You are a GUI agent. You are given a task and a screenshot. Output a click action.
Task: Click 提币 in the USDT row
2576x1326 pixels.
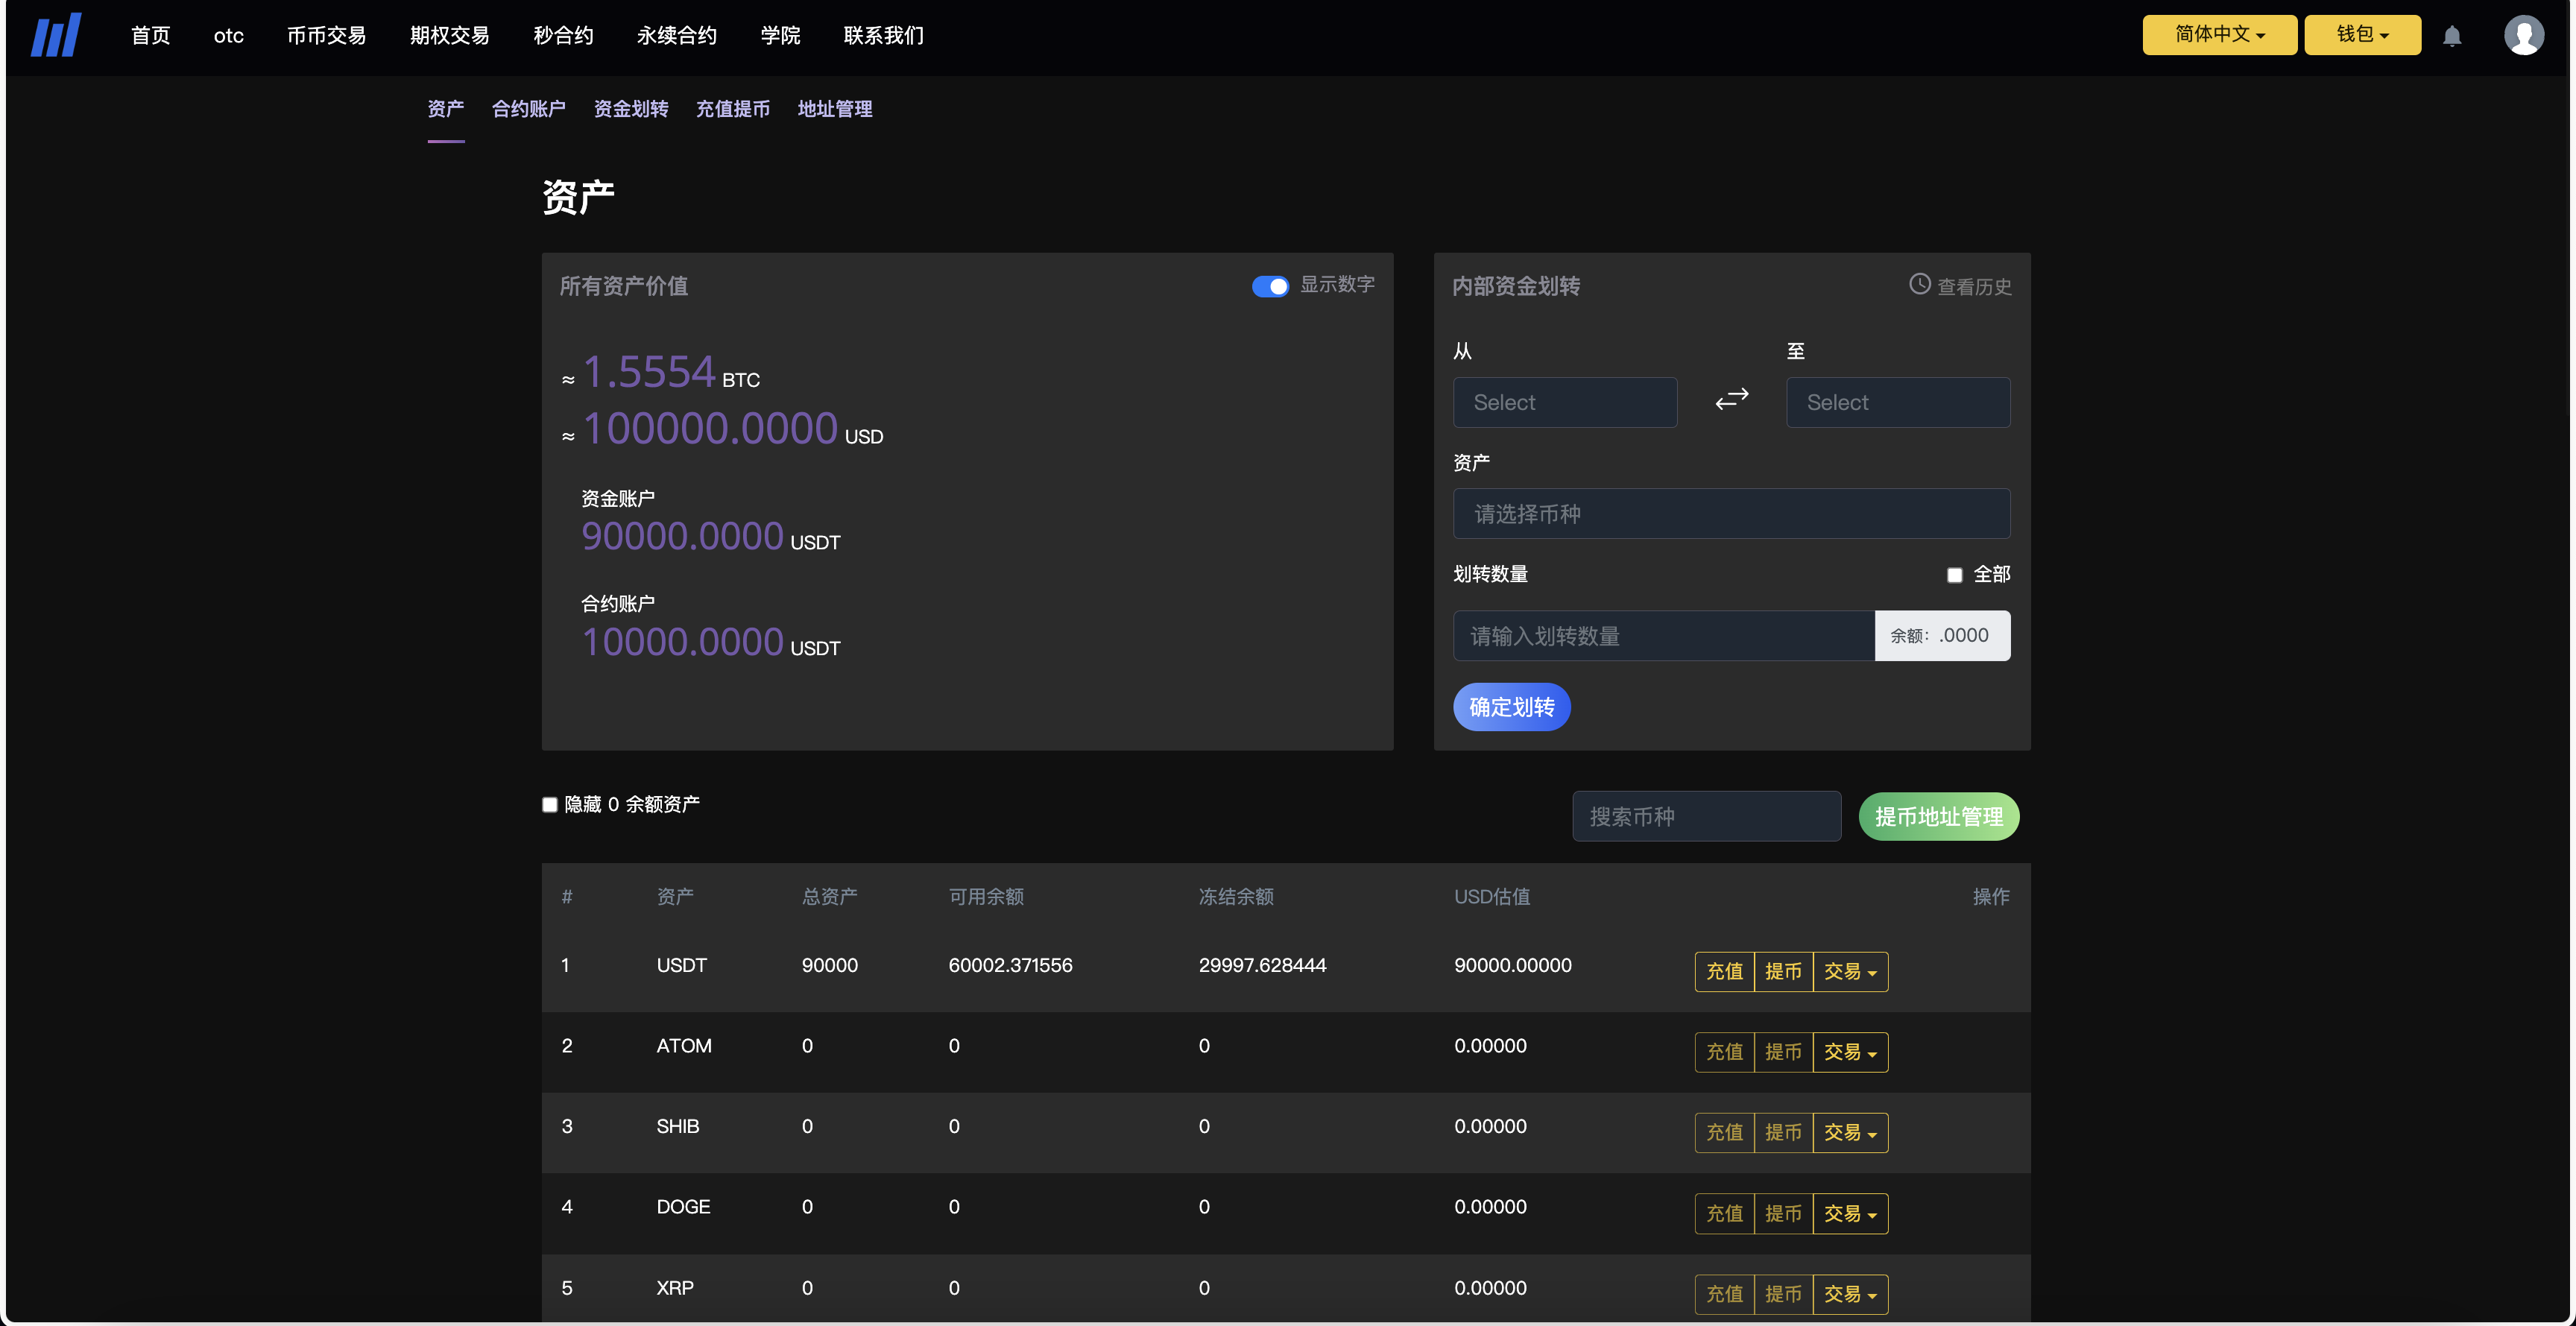(x=1783, y=972)
